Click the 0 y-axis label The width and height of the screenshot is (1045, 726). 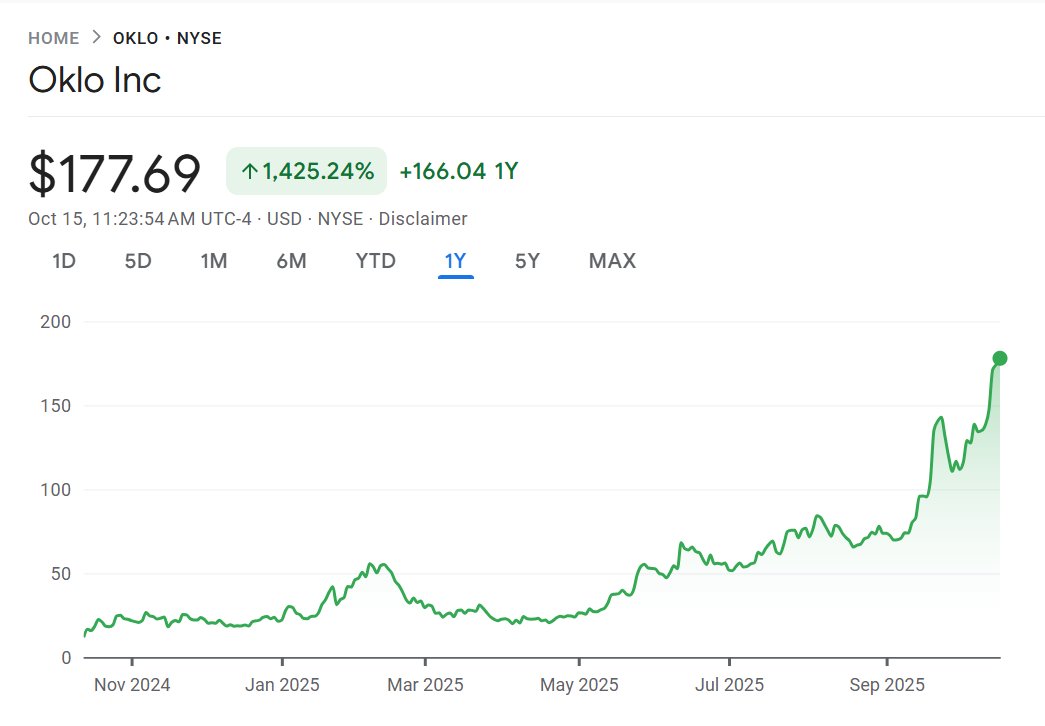tap(66, 658)
